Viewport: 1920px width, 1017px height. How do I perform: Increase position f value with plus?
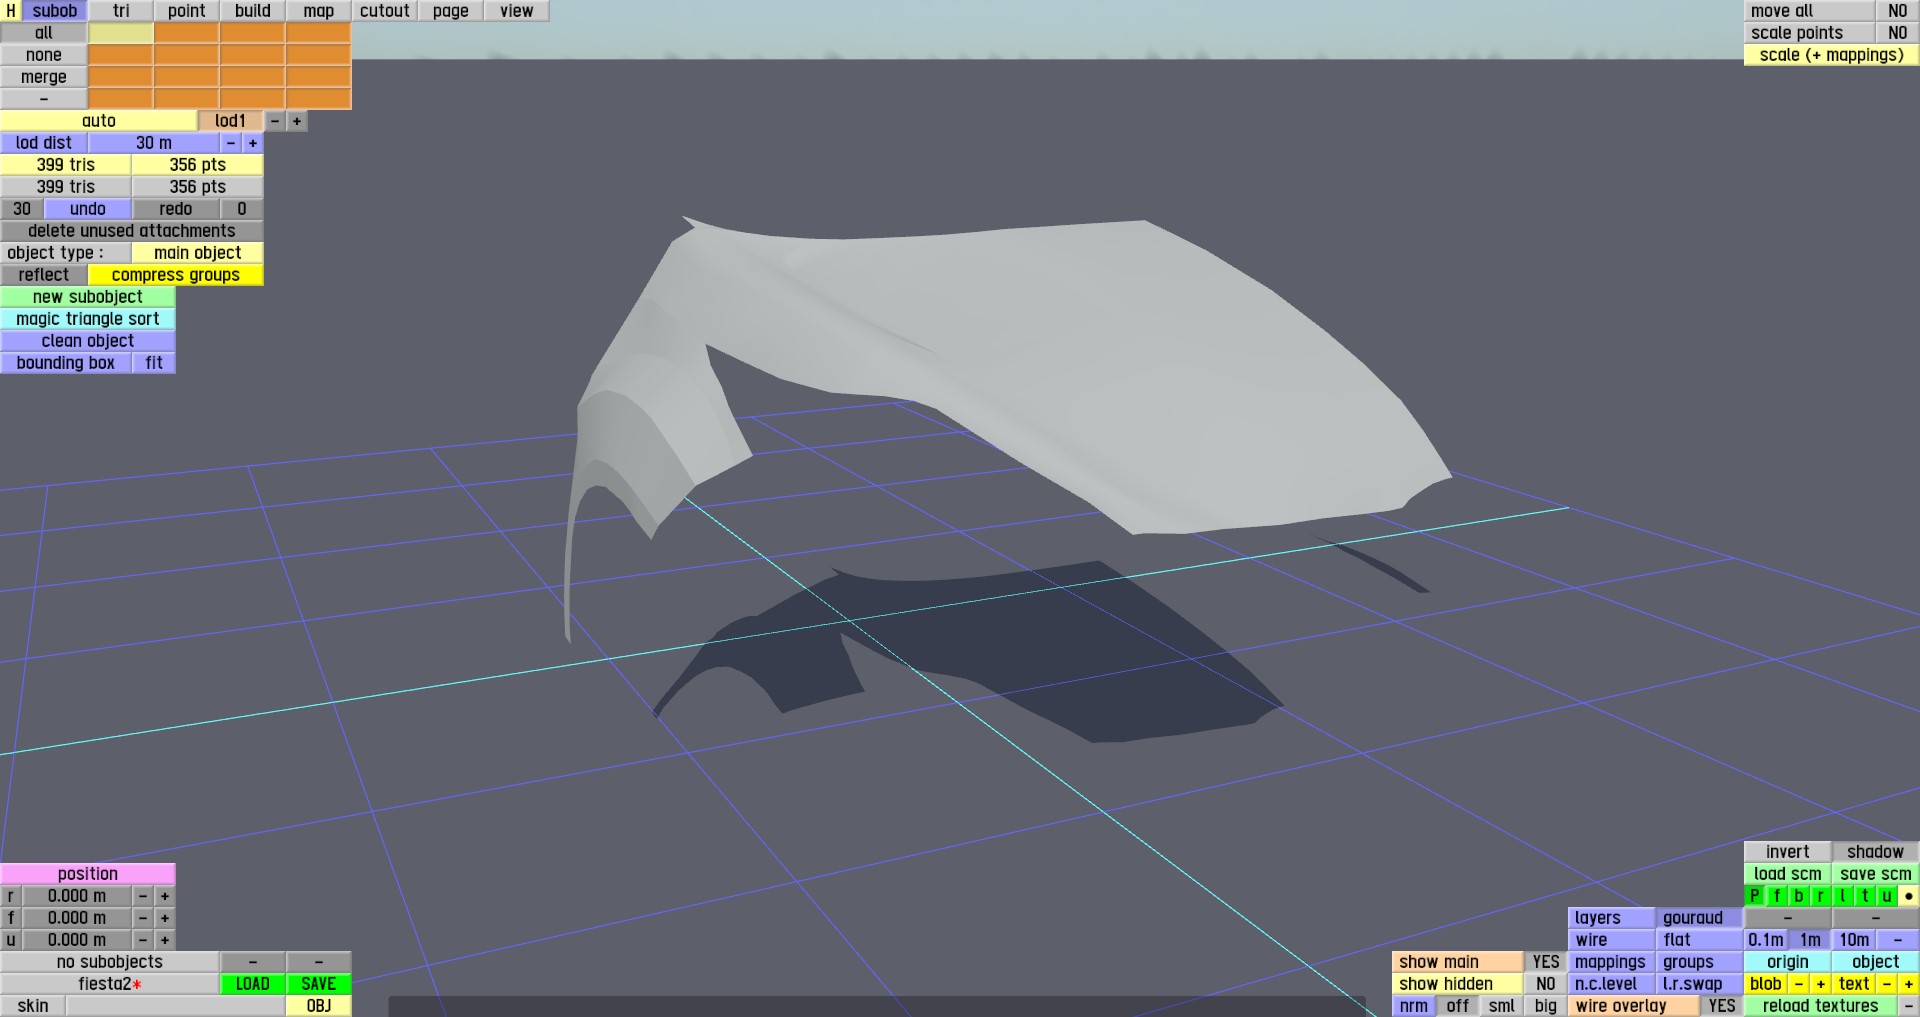(x=165, y=918)
